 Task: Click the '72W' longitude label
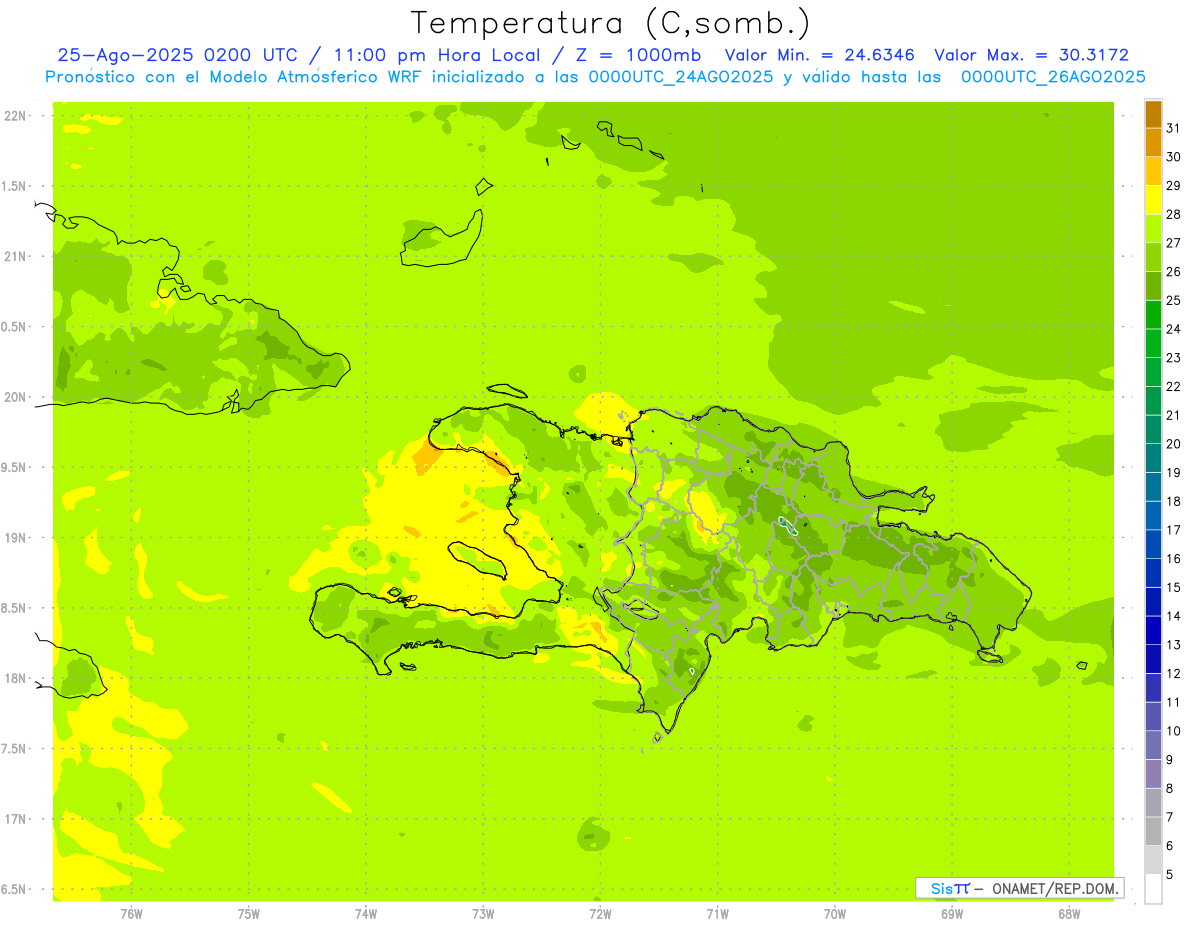(600, 914)
